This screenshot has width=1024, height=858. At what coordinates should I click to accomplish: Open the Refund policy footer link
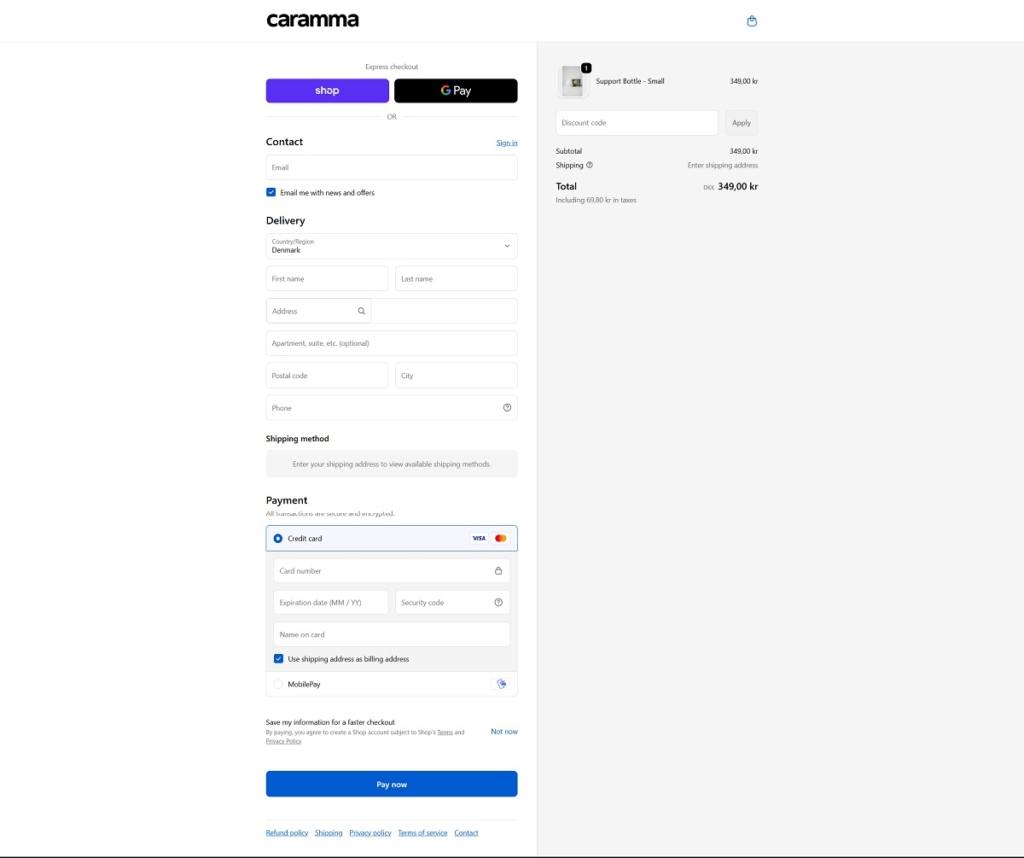pos(286,833)
